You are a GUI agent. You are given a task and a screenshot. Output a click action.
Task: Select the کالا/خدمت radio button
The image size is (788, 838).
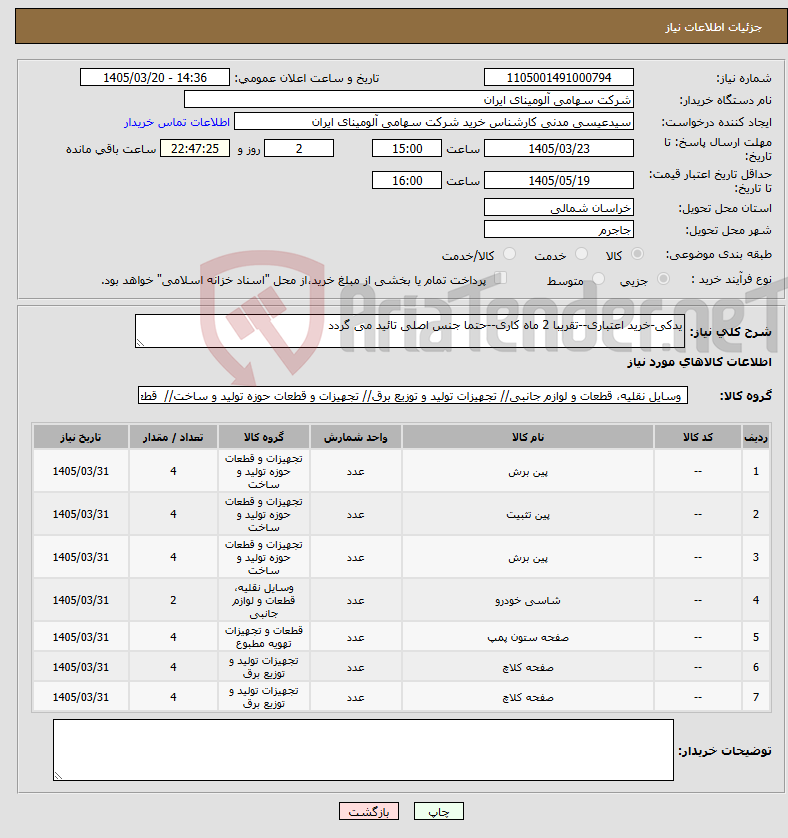(509, 254)
